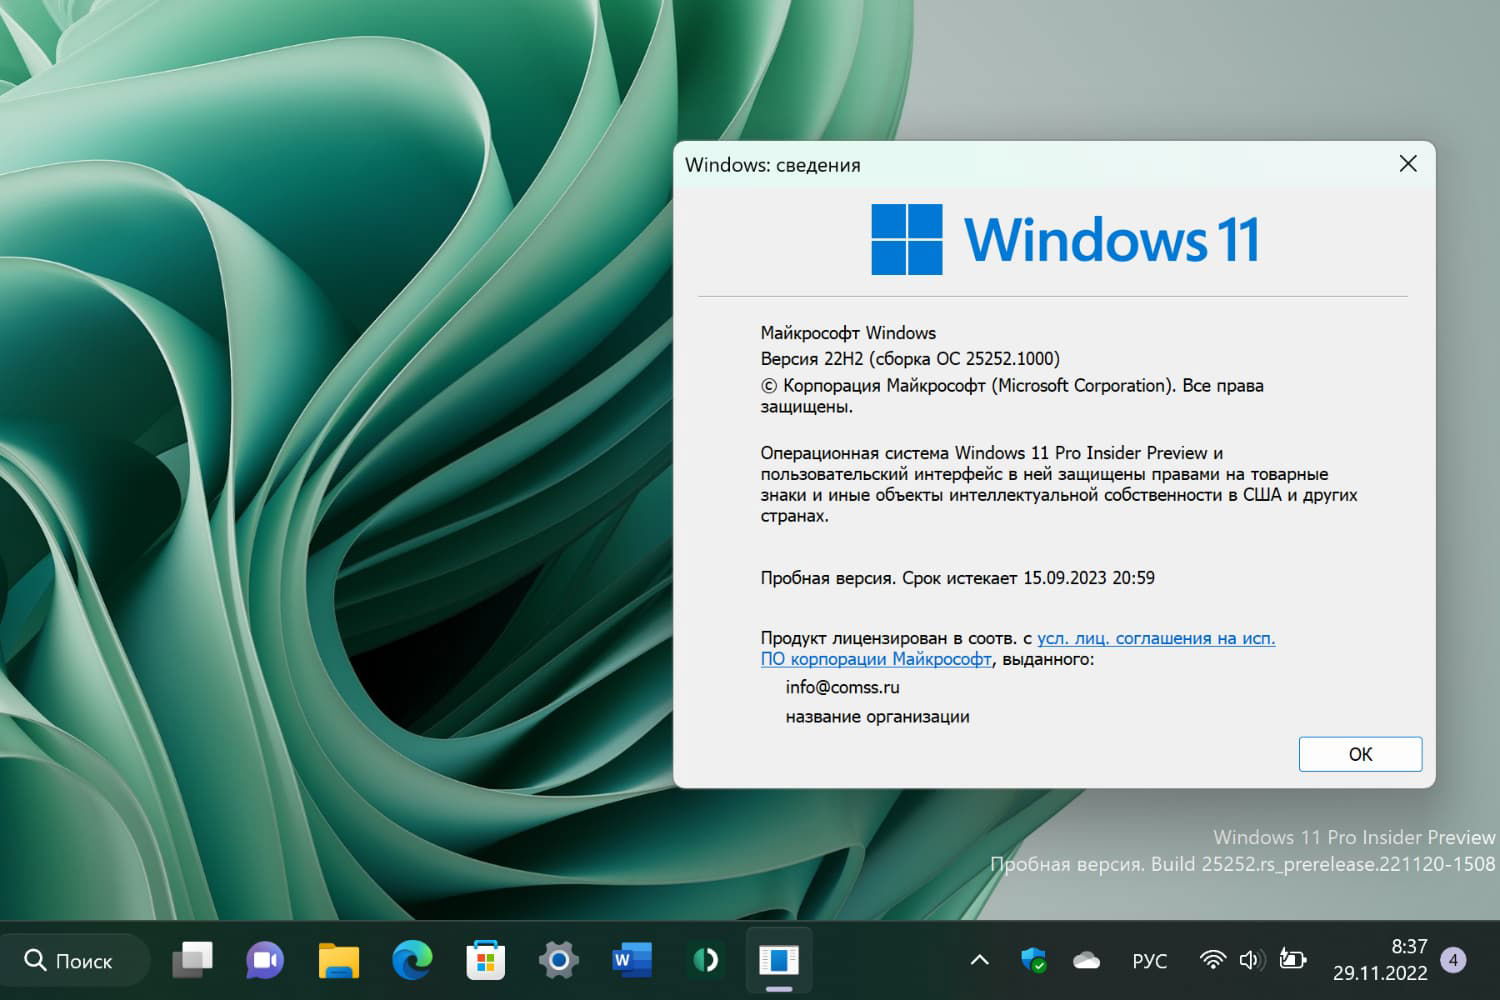Click the Windows 11 logo in the dialog
This screenshot has height=1000, width=1500.
tap(1065, 240)
